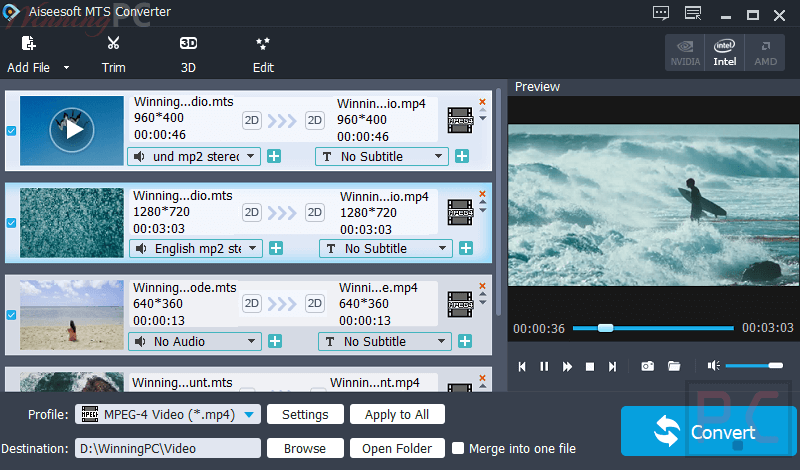Select the beach 640*360 video thumbnail
This screenshot has width=800, height=470.
click(72, 314)
